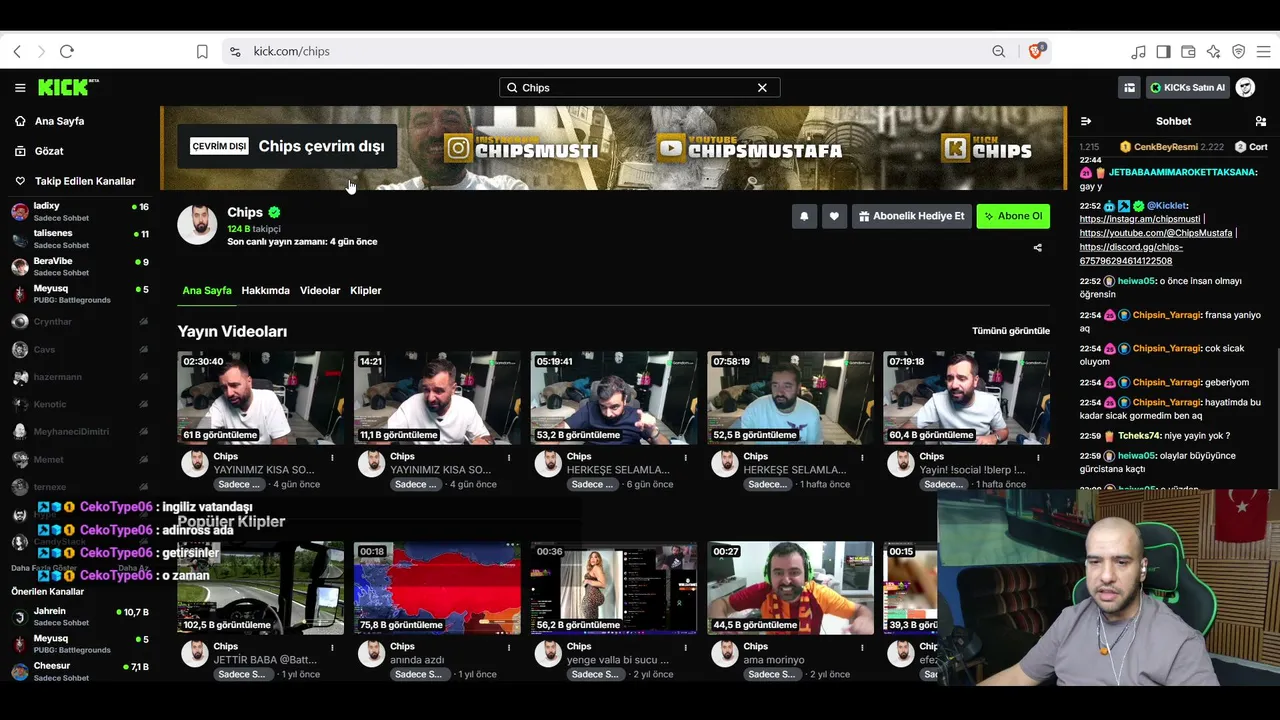Viewport: 1280px width, 720px height.
Task: Bookmark this page in the browser toolbar
Action: (202, 51)
